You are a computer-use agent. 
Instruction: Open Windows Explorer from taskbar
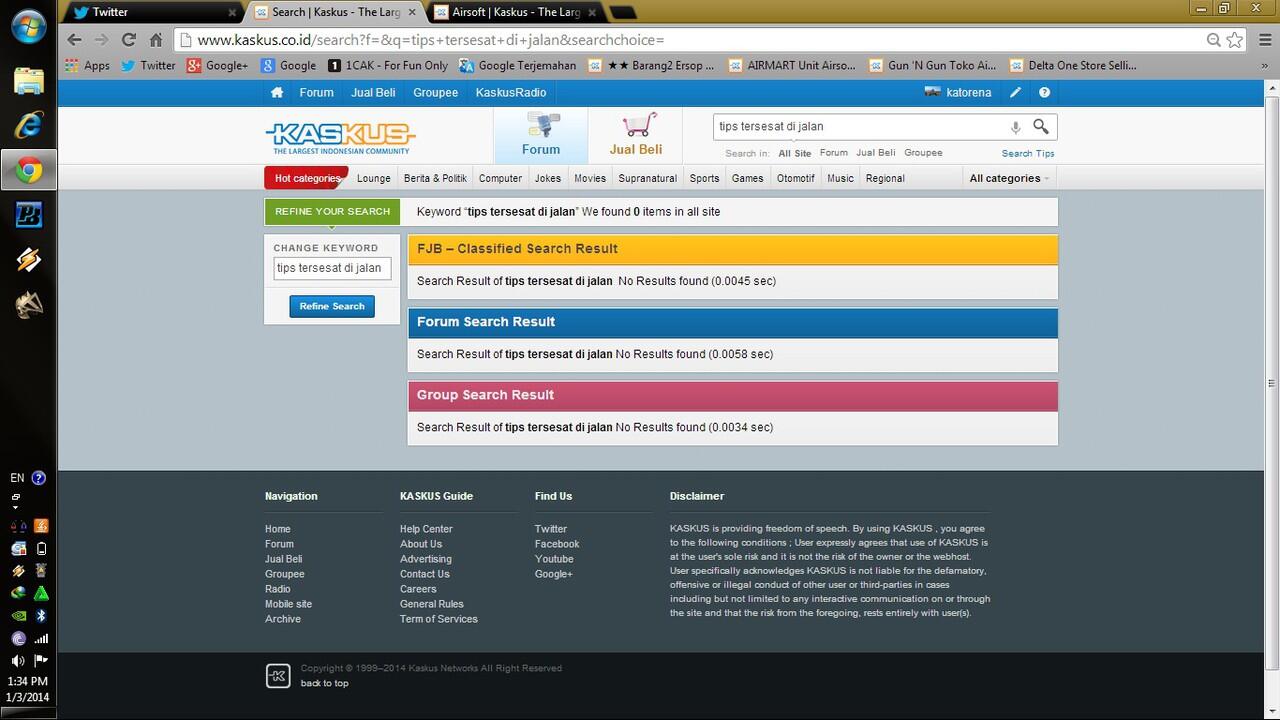(28, 81)
